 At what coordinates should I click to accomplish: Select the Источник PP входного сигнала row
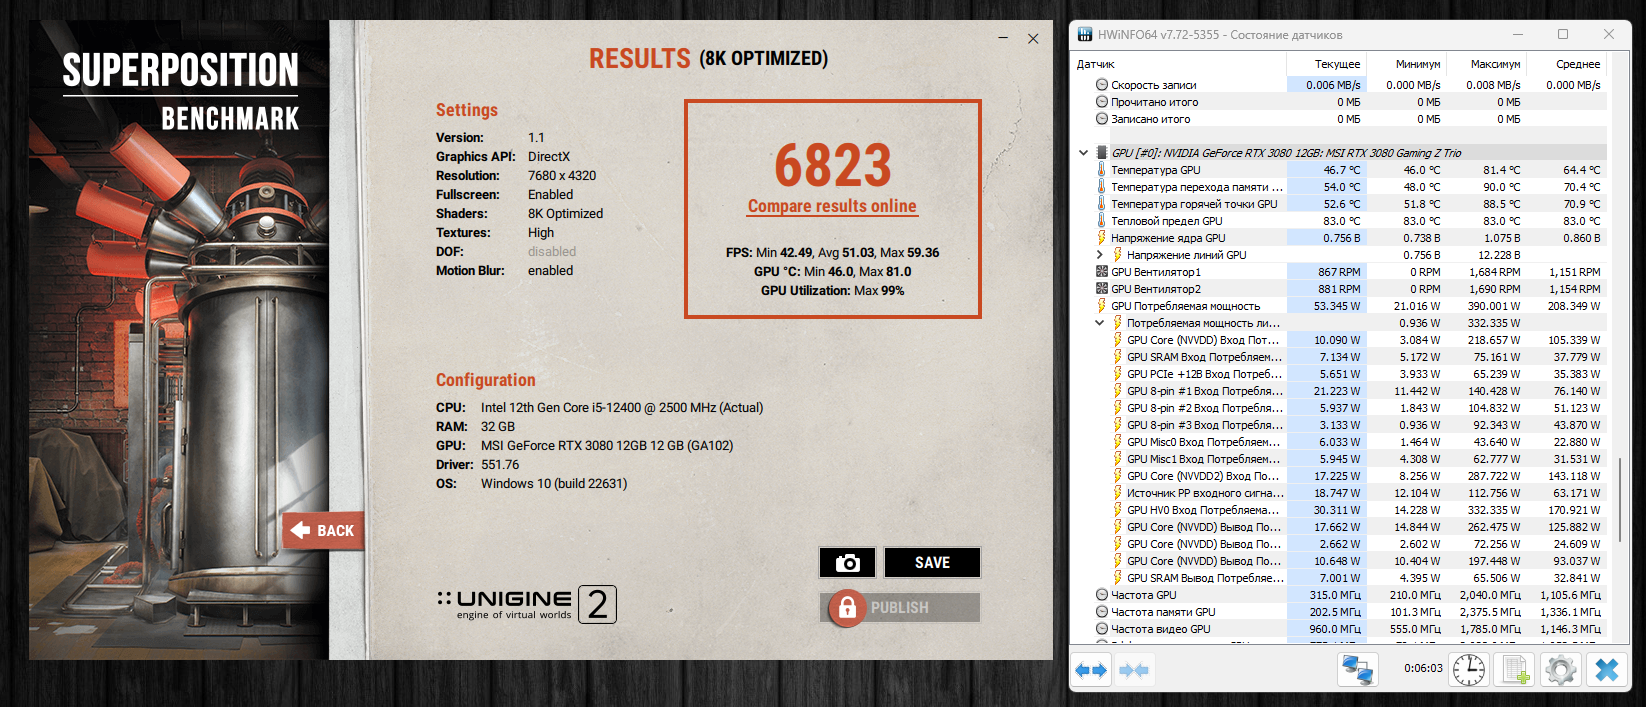point(1338,493)
